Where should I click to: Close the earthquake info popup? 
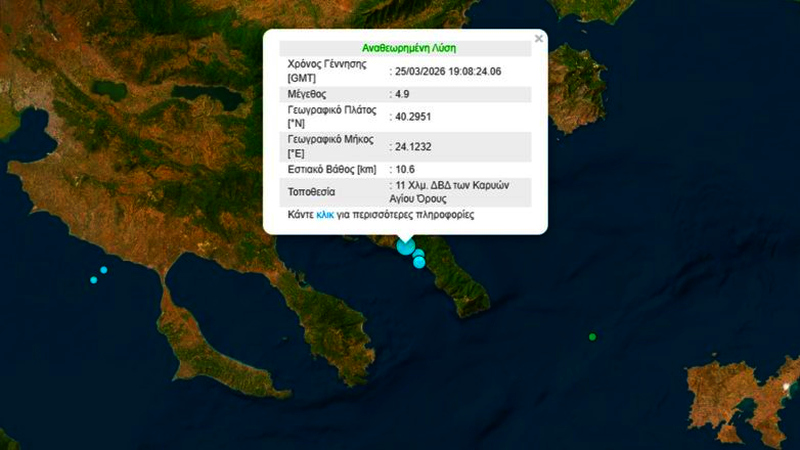tap(539, 39)
